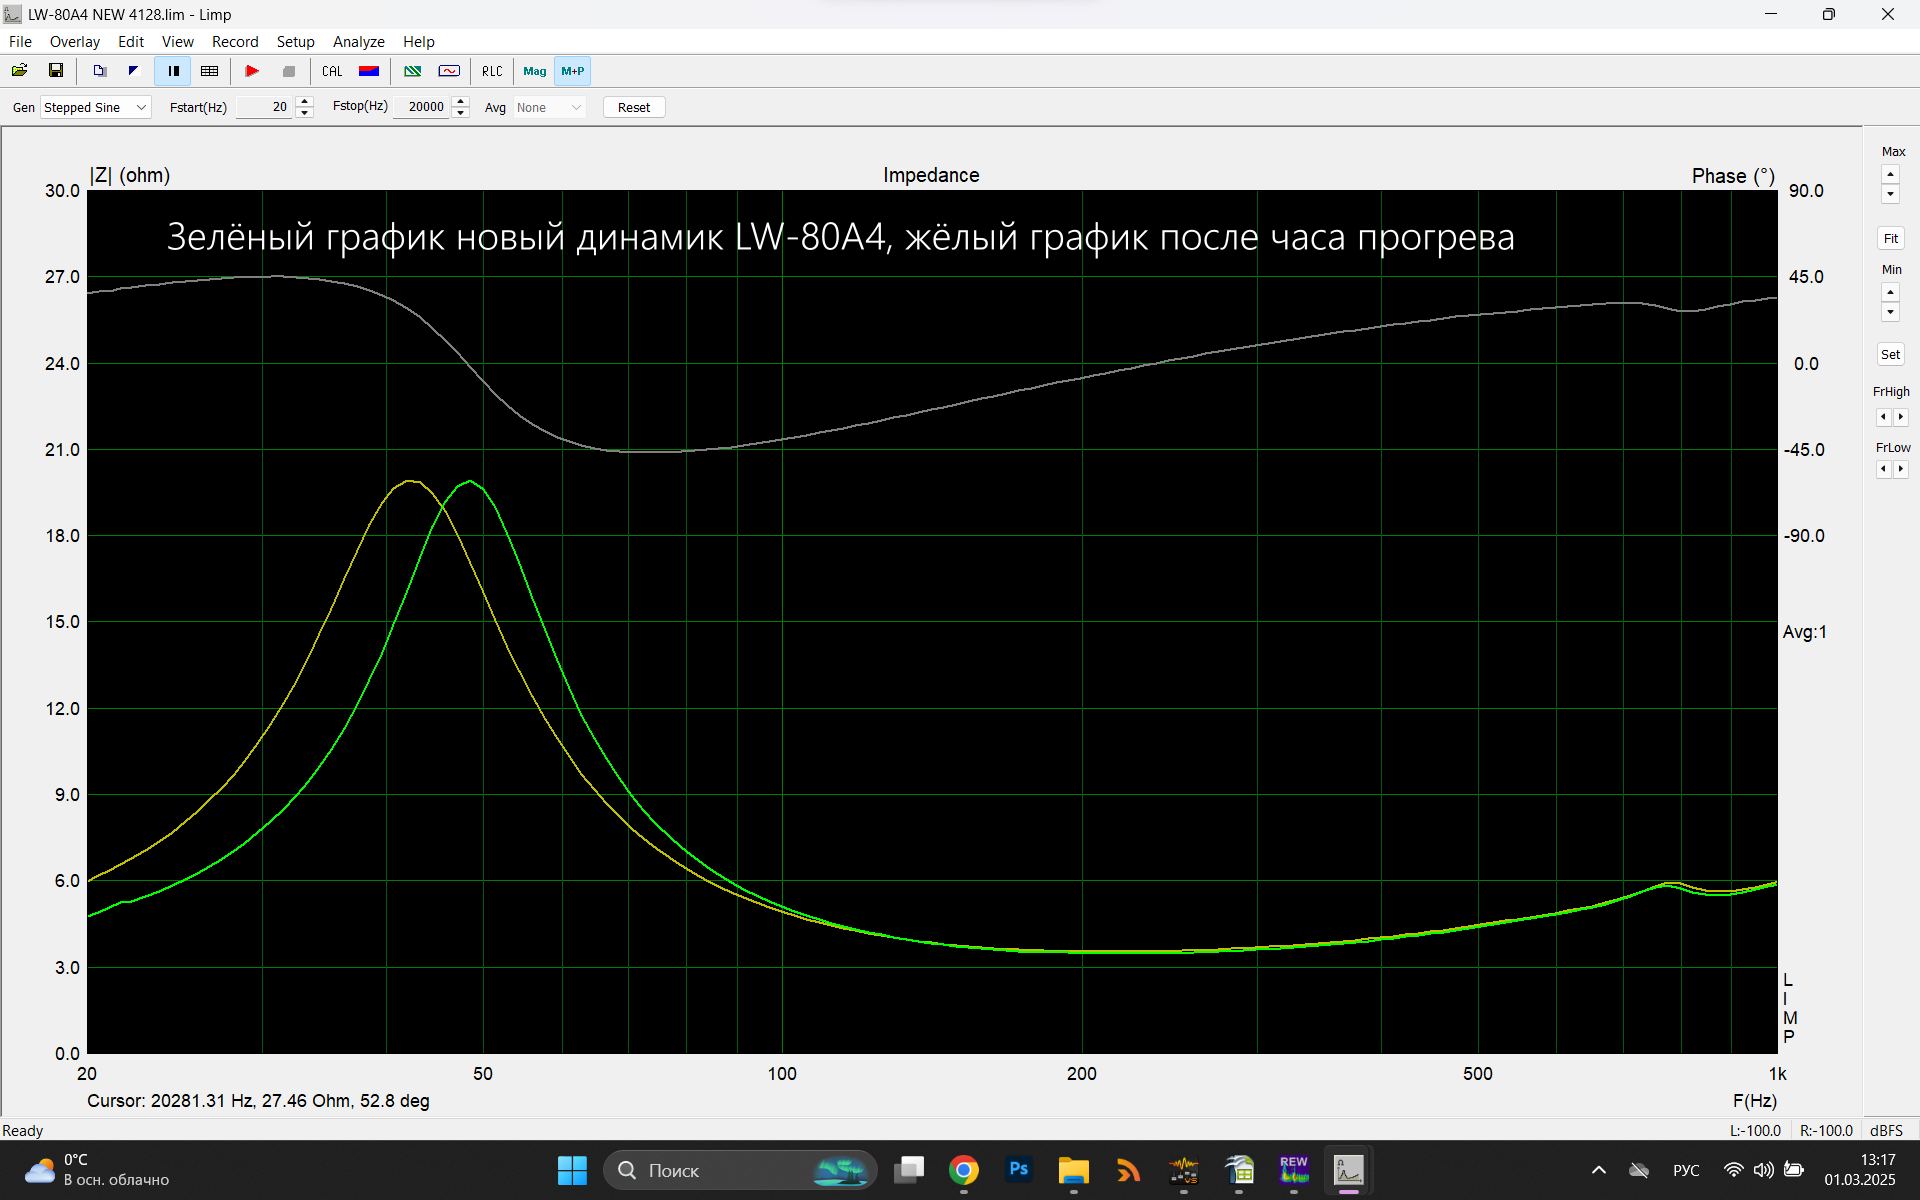Increase Fstart value with up arrow
The image size is (1920, 1200).
click(x=305, y=101)
